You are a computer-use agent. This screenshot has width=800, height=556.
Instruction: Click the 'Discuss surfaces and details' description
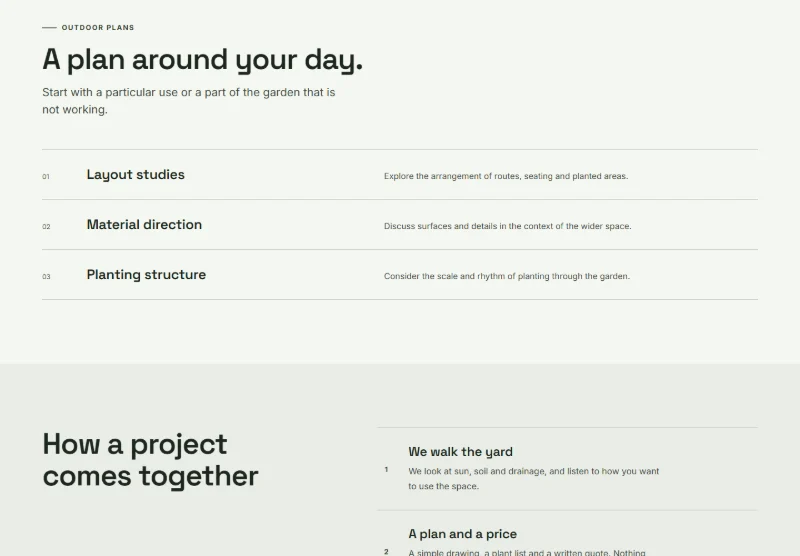coord(508,226)
